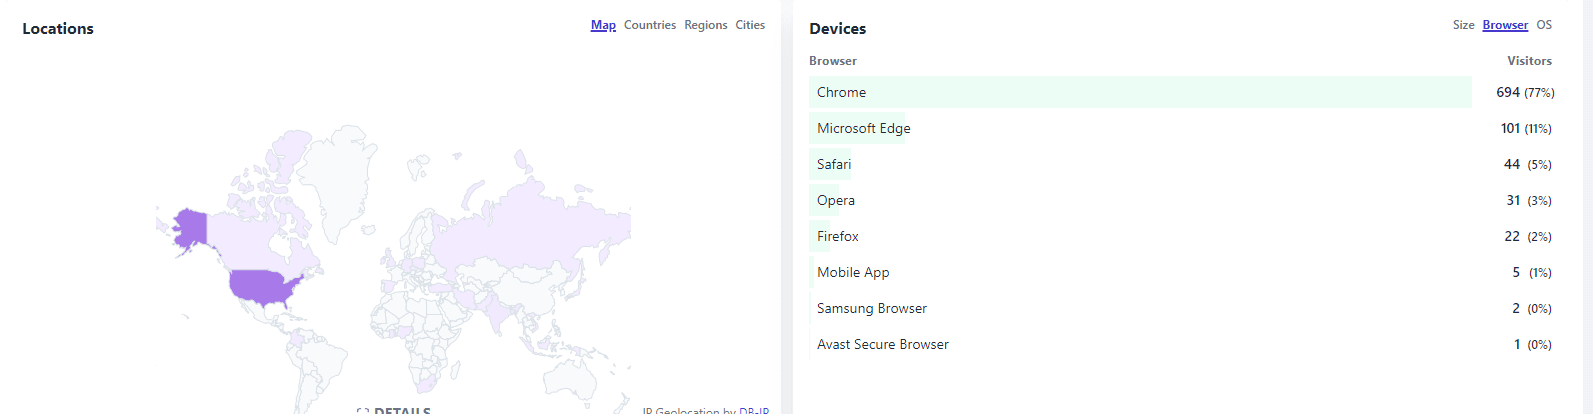Choose the Opera browser row
Image resolution: width=1593 pixels, height=414 pixels.
click(x=1182, y=200)
